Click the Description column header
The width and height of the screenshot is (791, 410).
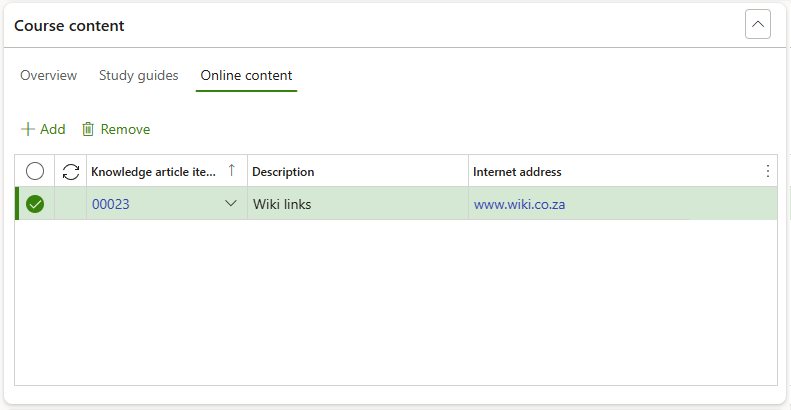coord(283,172)
